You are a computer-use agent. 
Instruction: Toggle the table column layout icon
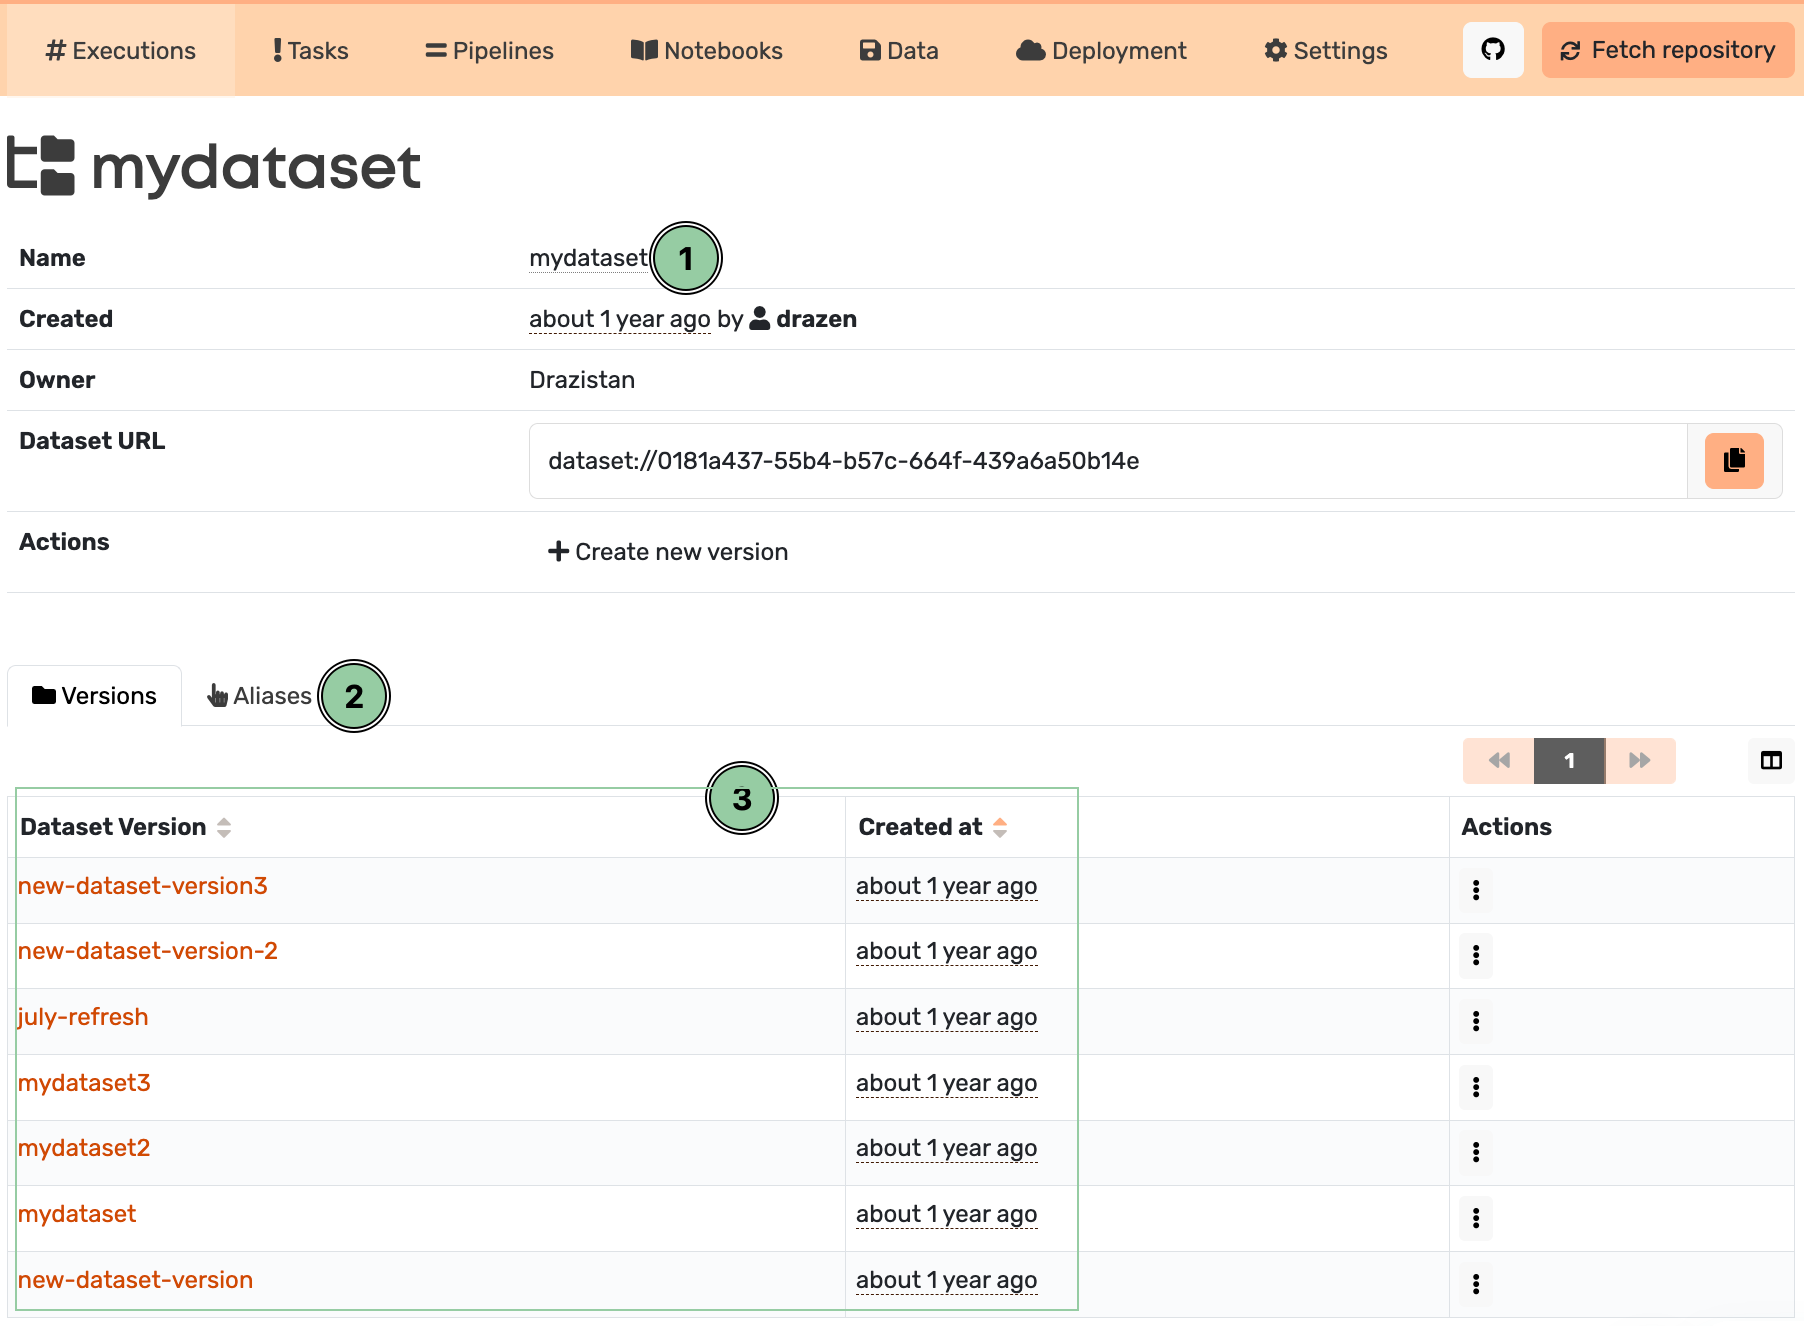pos(1770,761)
